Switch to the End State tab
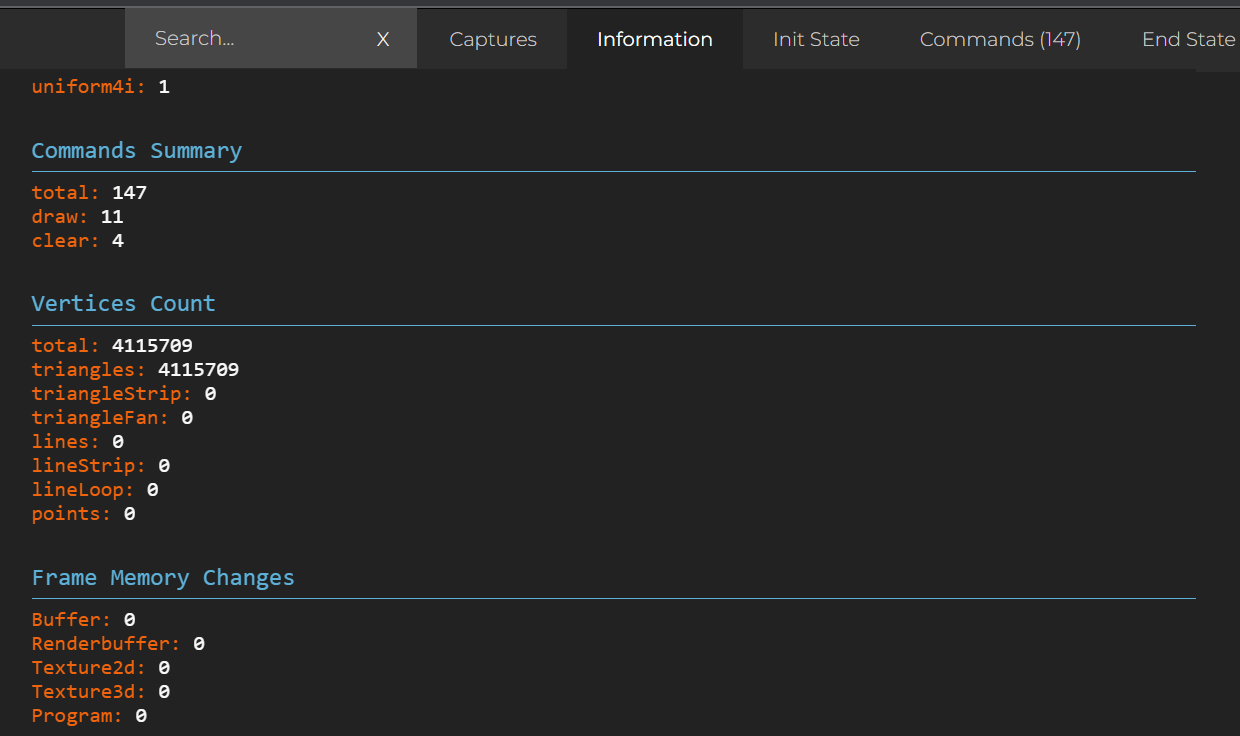Screen dimensions: 1240x736 click(x=1188, y=39)
